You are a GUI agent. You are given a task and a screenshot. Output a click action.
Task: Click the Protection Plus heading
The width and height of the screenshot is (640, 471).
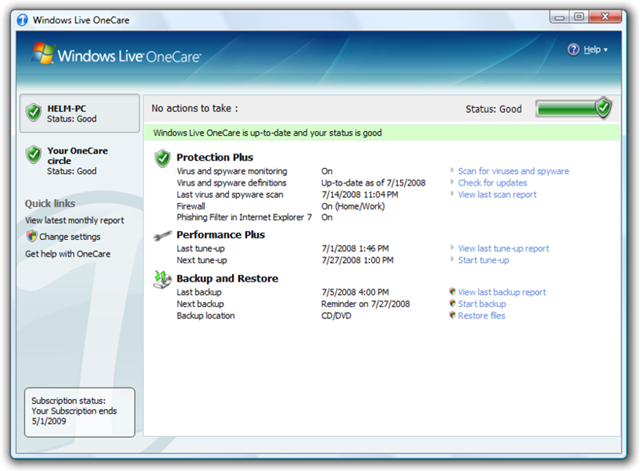(x=215, y=158)
